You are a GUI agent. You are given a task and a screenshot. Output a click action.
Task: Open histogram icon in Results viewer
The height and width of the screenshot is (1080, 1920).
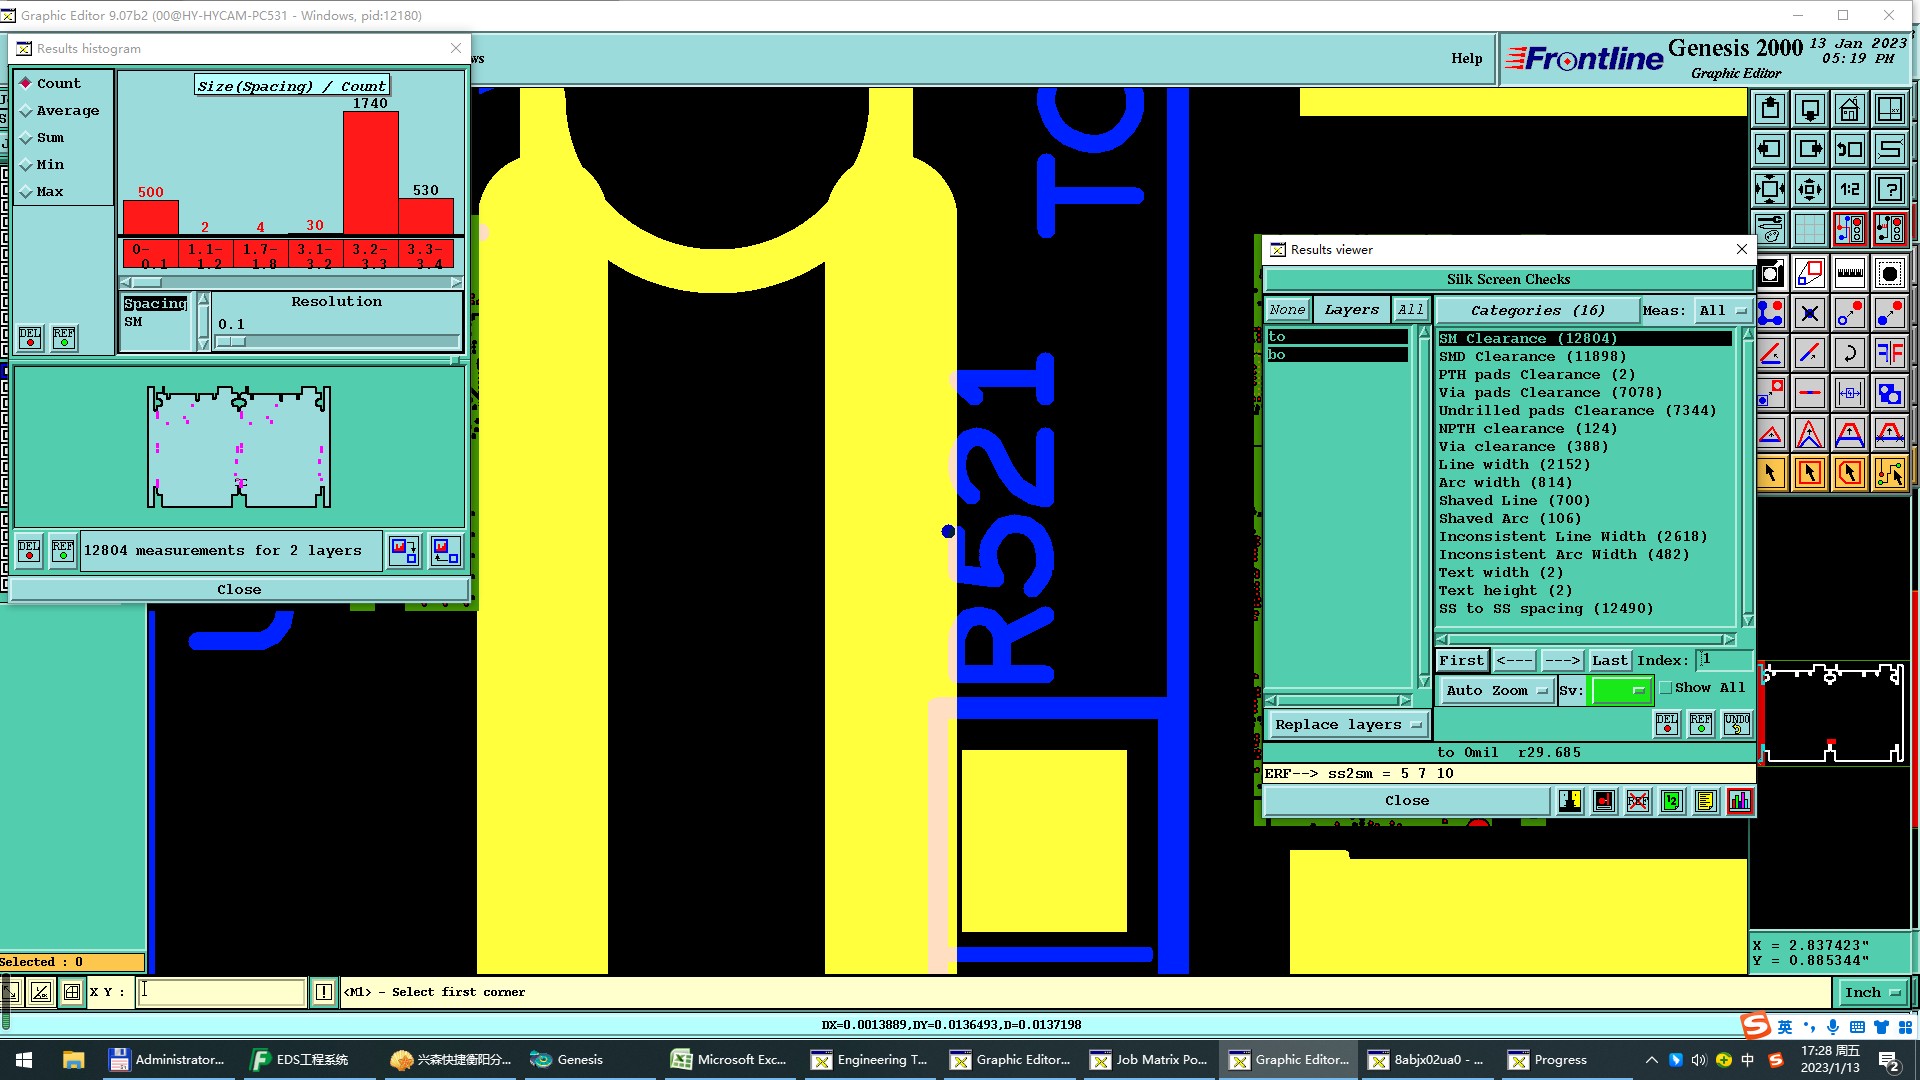click(x=1739, y=801)
